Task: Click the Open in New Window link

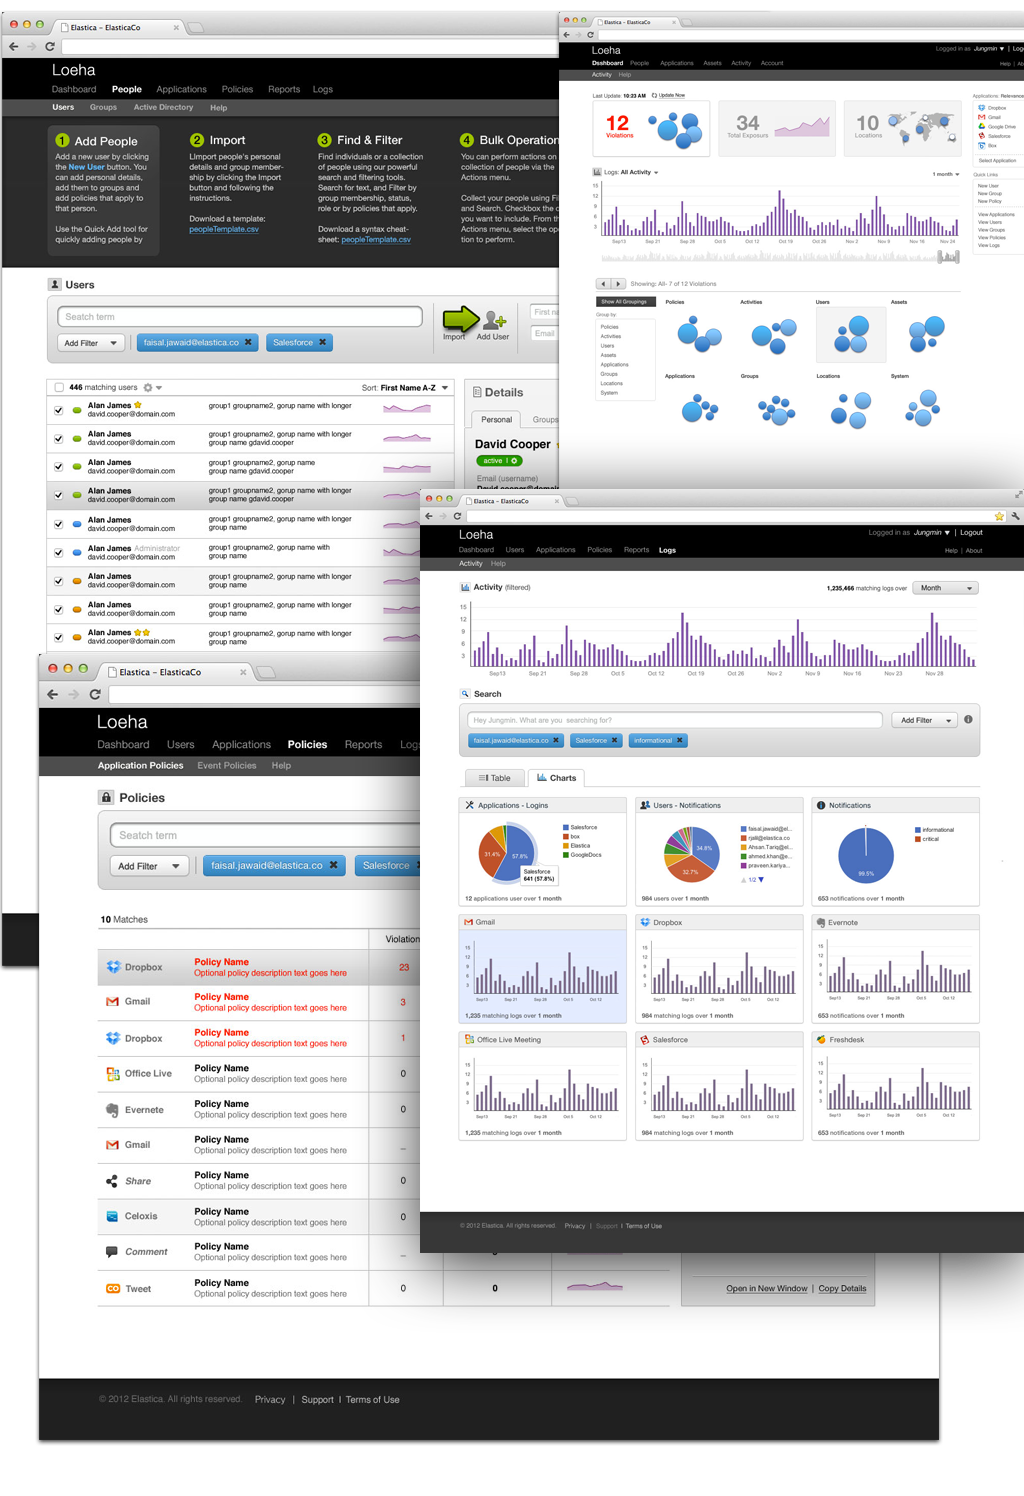Action: 766,1289
